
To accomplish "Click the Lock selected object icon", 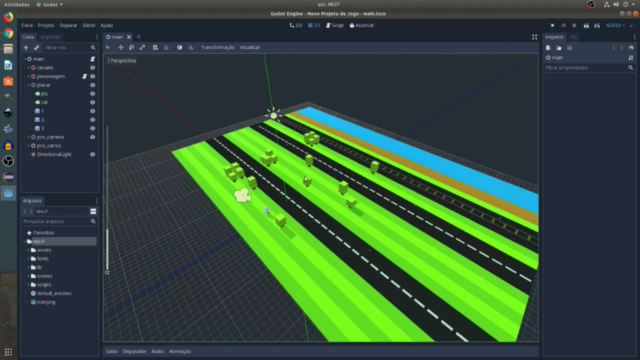I will (x=166, y=47).
